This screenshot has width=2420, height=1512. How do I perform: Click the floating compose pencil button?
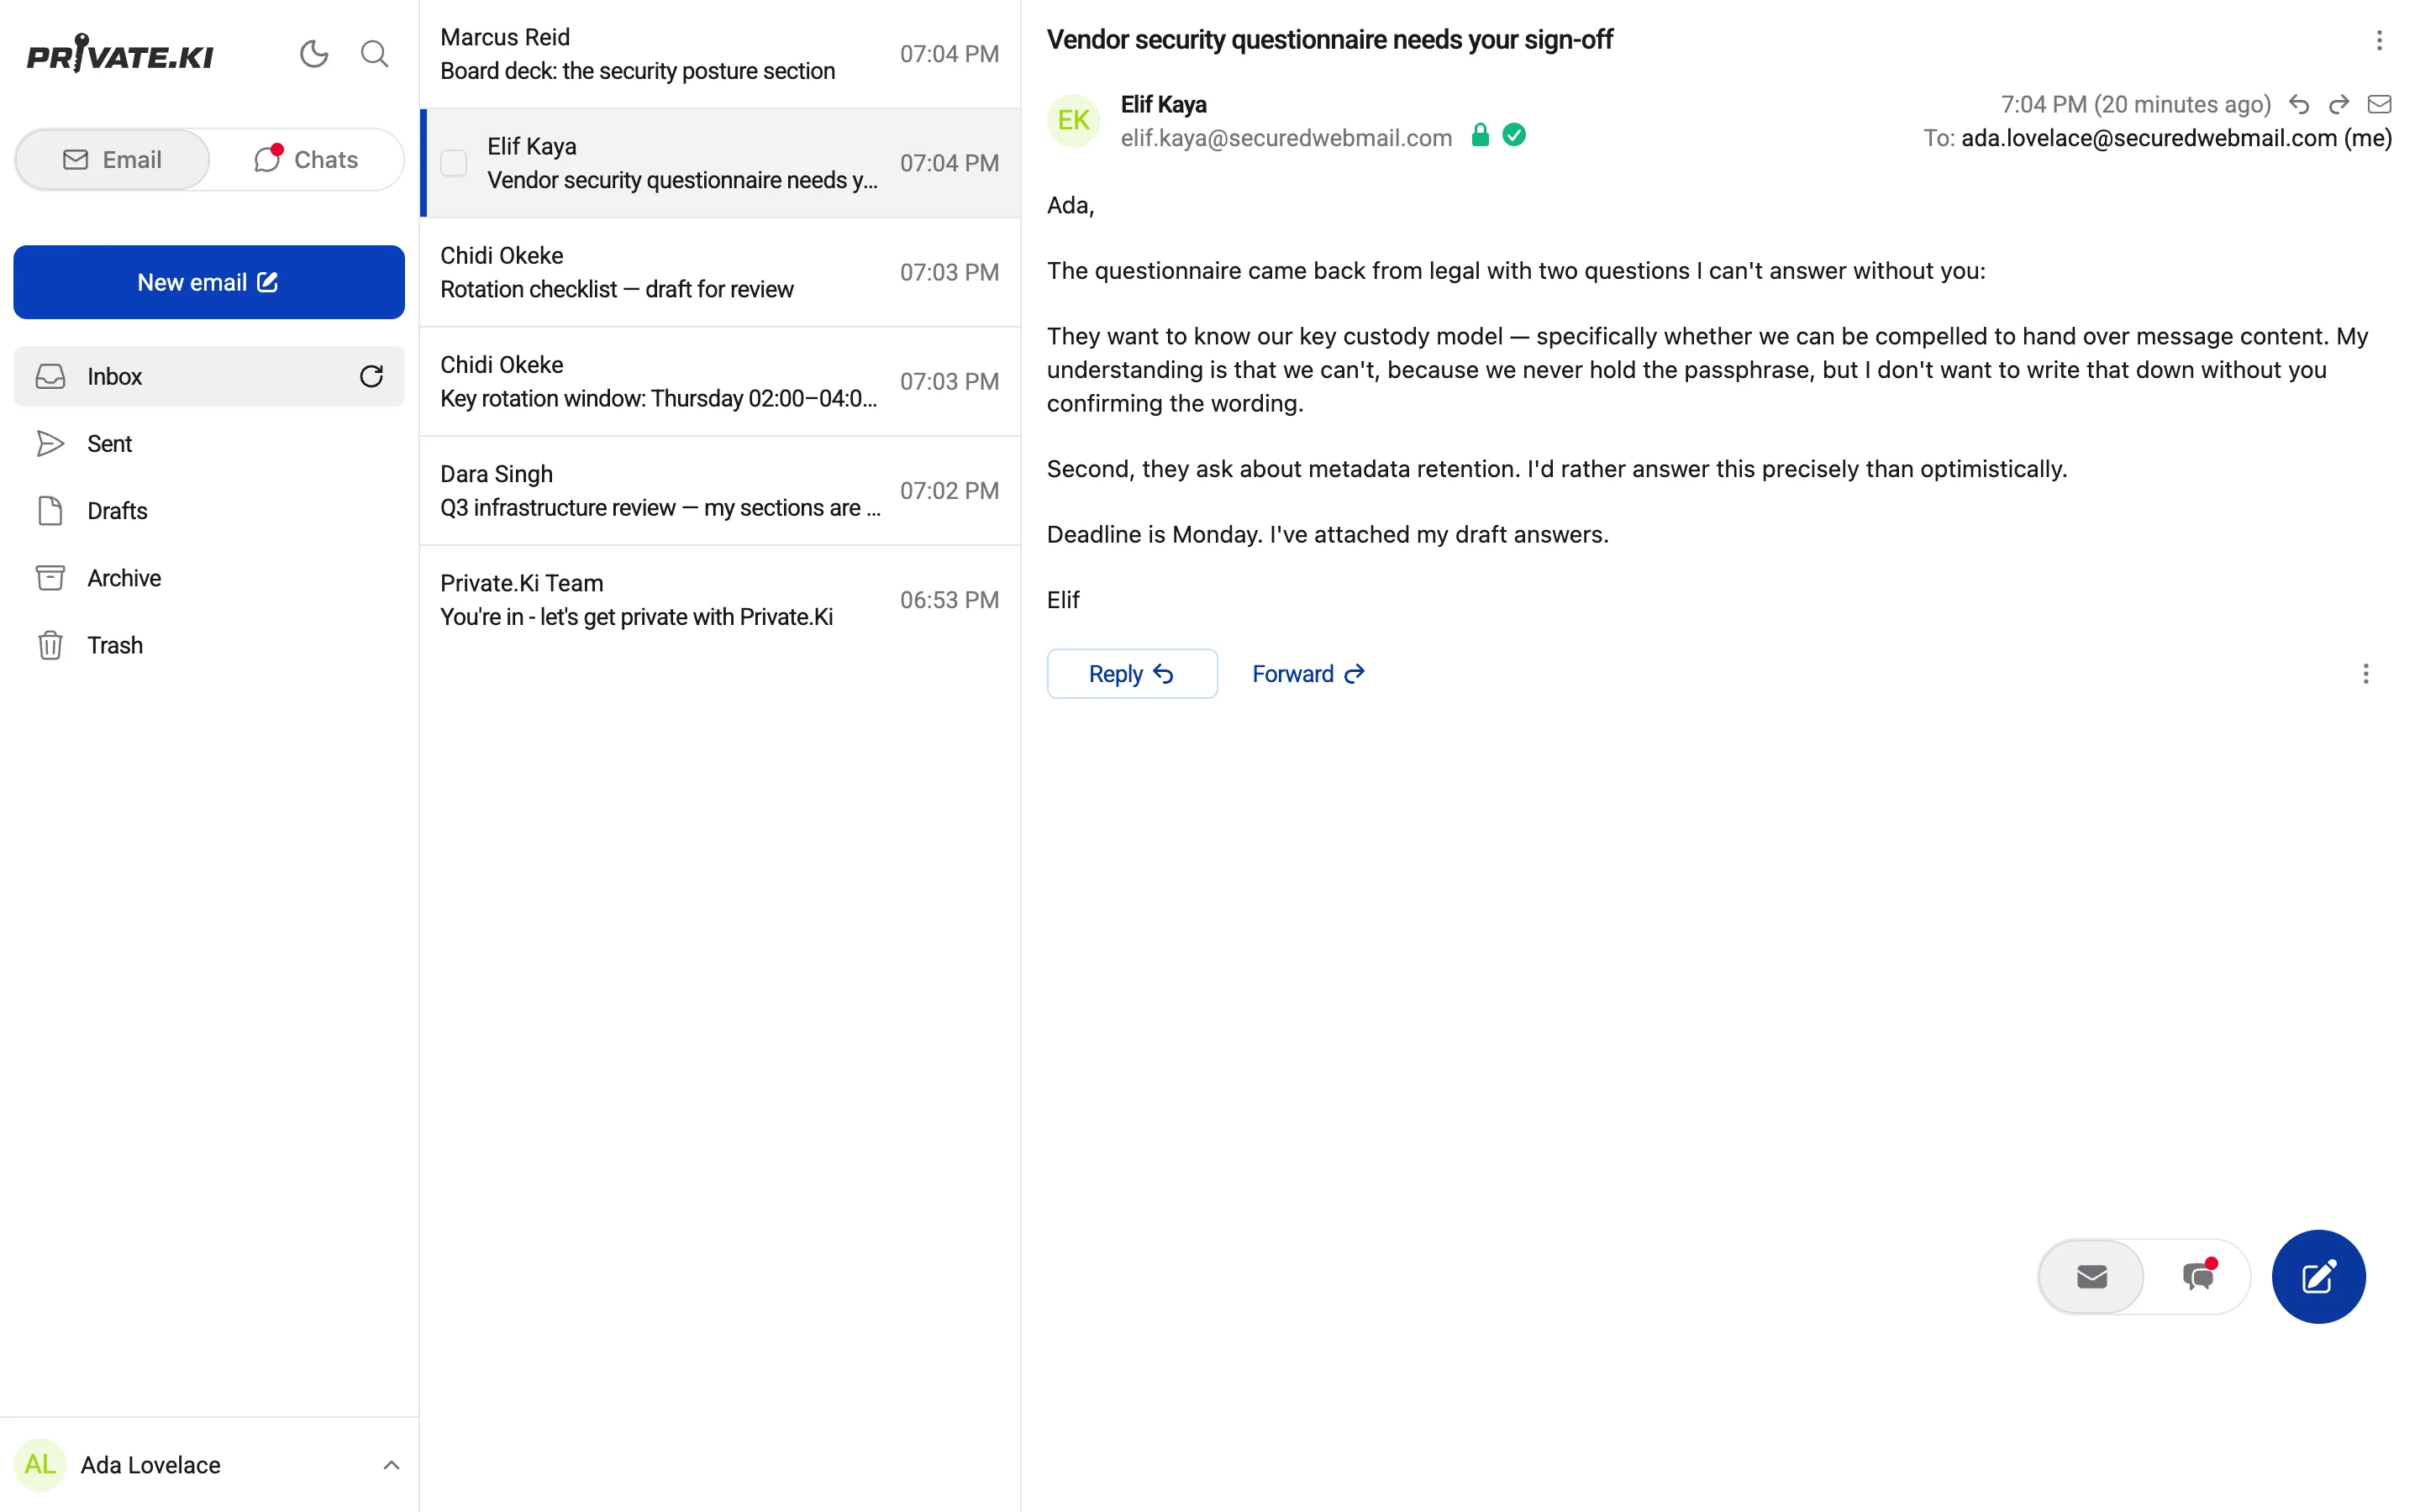tap(2318, 1276)
